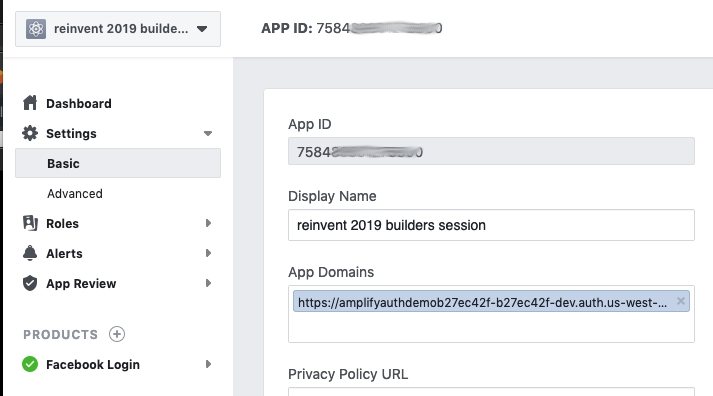Open App Review in the sidebar

click(81, 284)
